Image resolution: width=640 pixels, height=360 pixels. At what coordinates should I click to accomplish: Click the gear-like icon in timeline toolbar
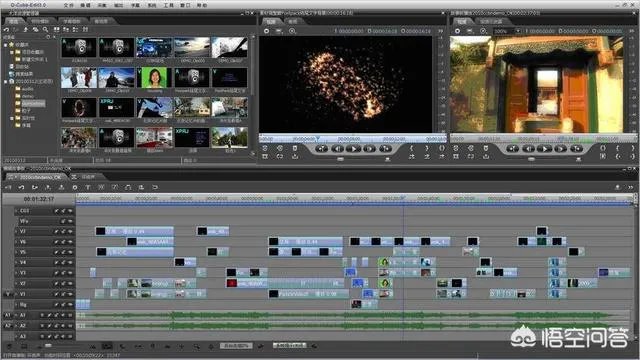75,187
